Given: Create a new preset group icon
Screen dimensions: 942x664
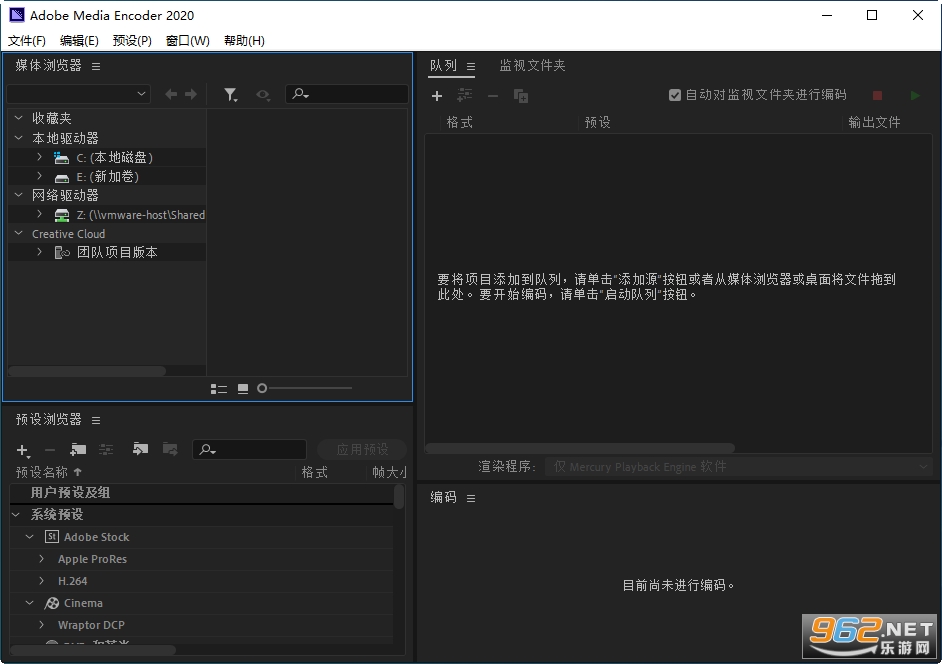Looking at the screenshot, I should 78,449.
